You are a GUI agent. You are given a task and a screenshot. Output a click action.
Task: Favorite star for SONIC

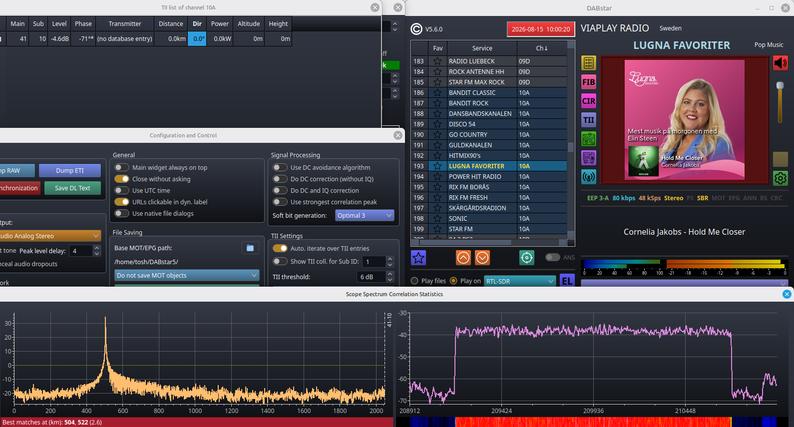437,219
